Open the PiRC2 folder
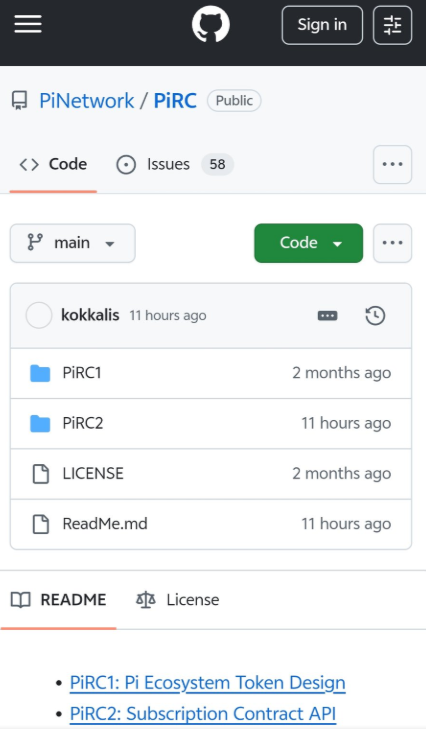Viewport: 426px width, 735px height. click(83, 423)
